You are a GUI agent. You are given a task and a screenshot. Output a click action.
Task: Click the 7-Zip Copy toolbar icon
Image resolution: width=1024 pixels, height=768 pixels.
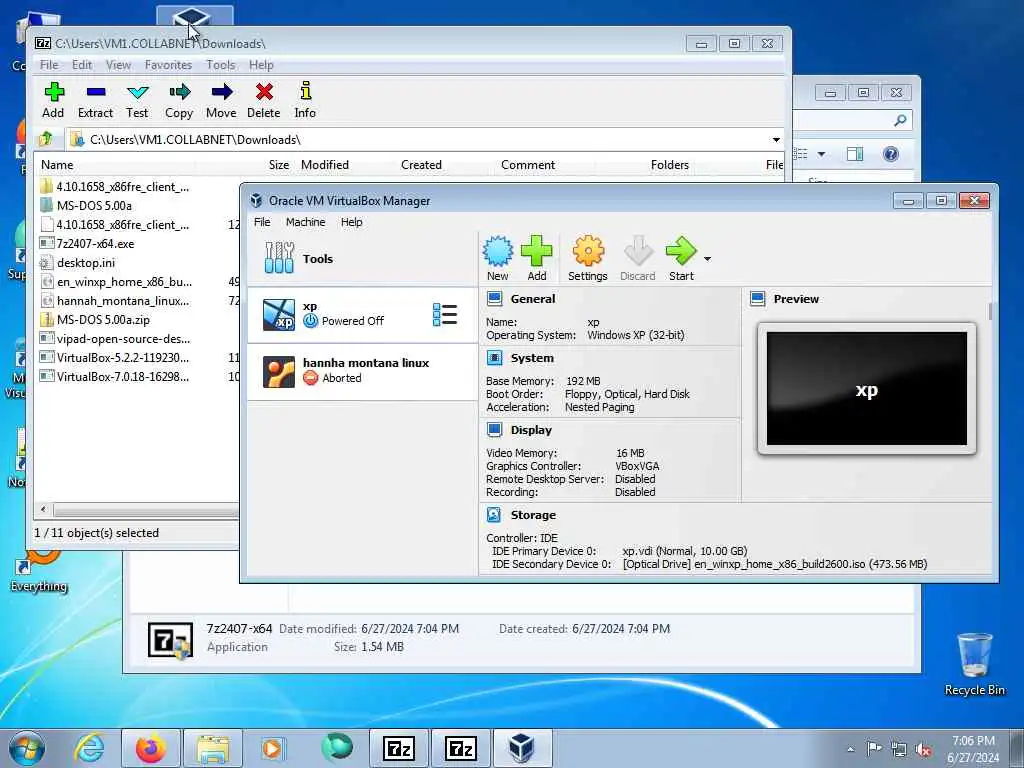179,99
